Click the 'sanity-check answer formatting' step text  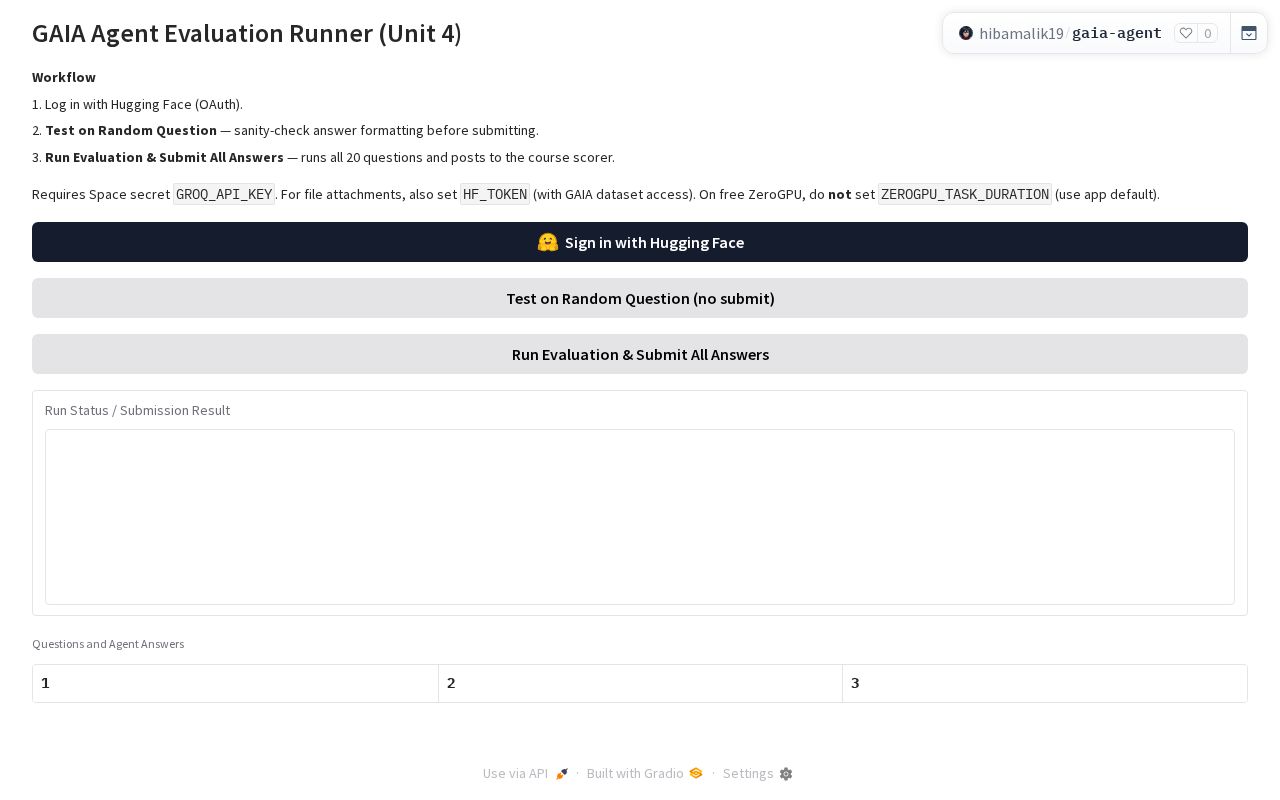tap(386, 130)
